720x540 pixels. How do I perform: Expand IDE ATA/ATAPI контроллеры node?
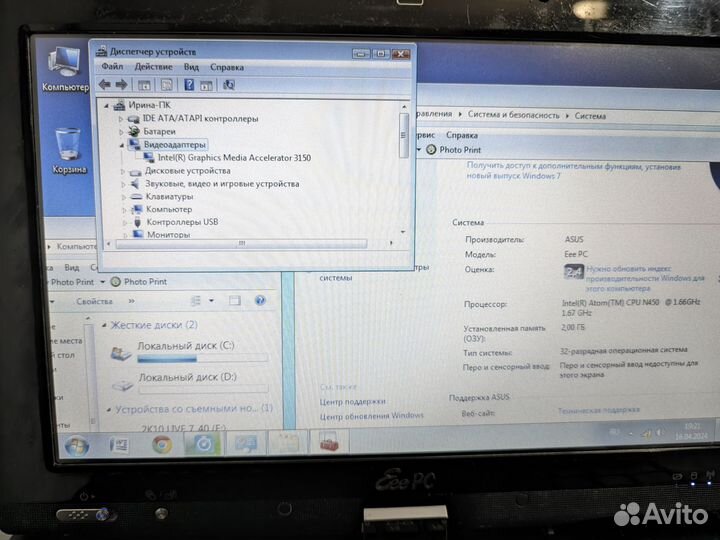tap(121, 119)
